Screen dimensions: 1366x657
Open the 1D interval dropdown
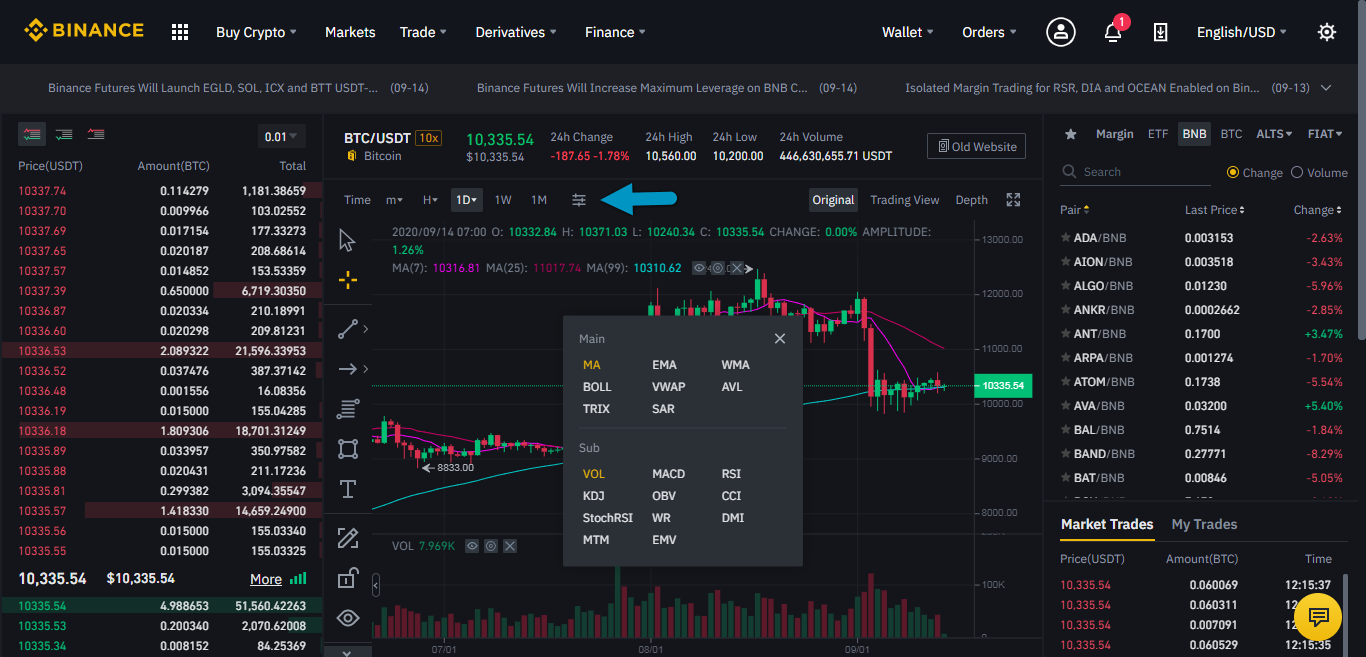467,200
